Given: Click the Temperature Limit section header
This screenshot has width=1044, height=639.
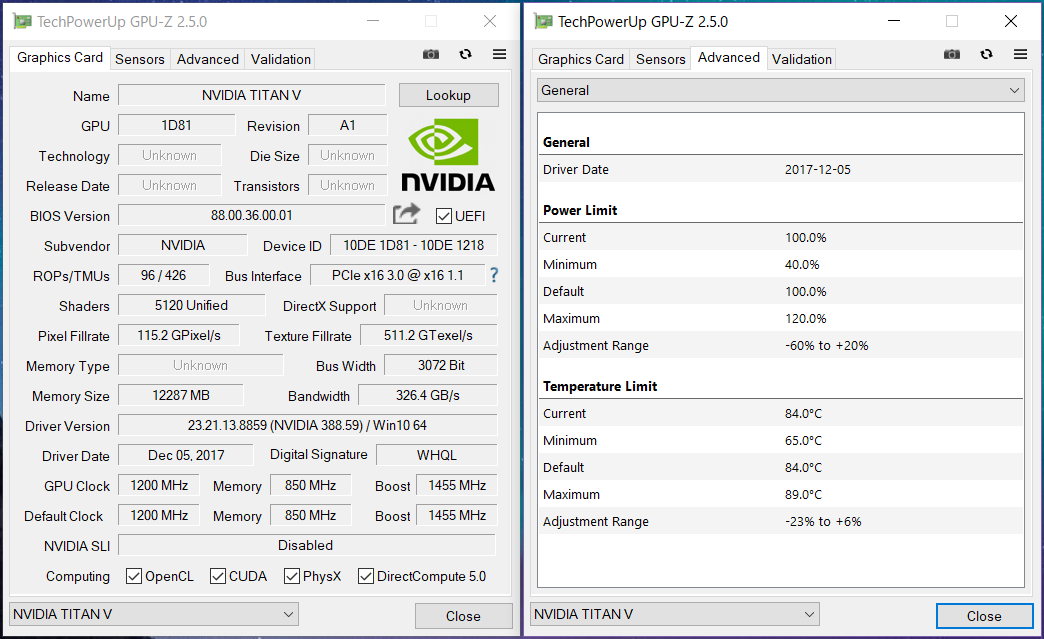Looking at the screenshot, I should [600, 386].
